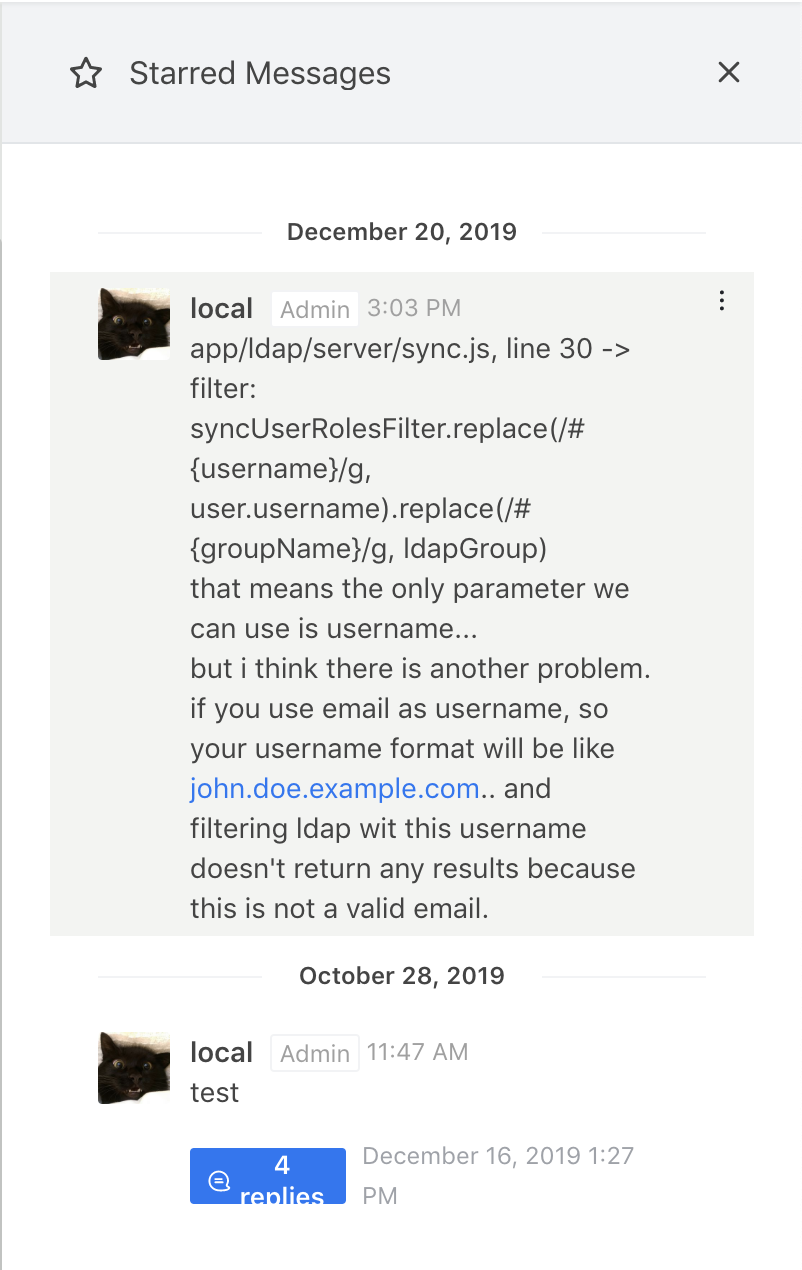Click the cat avatar on the 3:03 PM message
Image resolution: width=802 pixels, height=1270 pixels.
(x=134, y=324)
